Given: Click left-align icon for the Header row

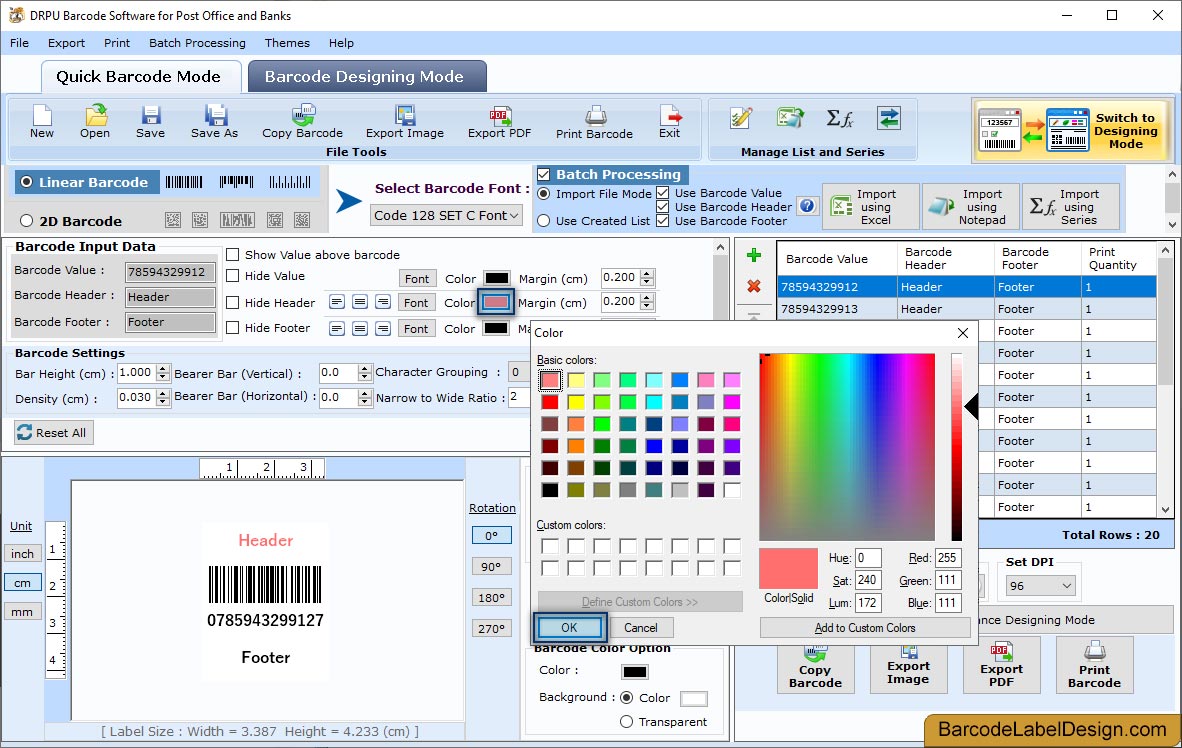Looking at the screenshot, I should pos(337,302).
